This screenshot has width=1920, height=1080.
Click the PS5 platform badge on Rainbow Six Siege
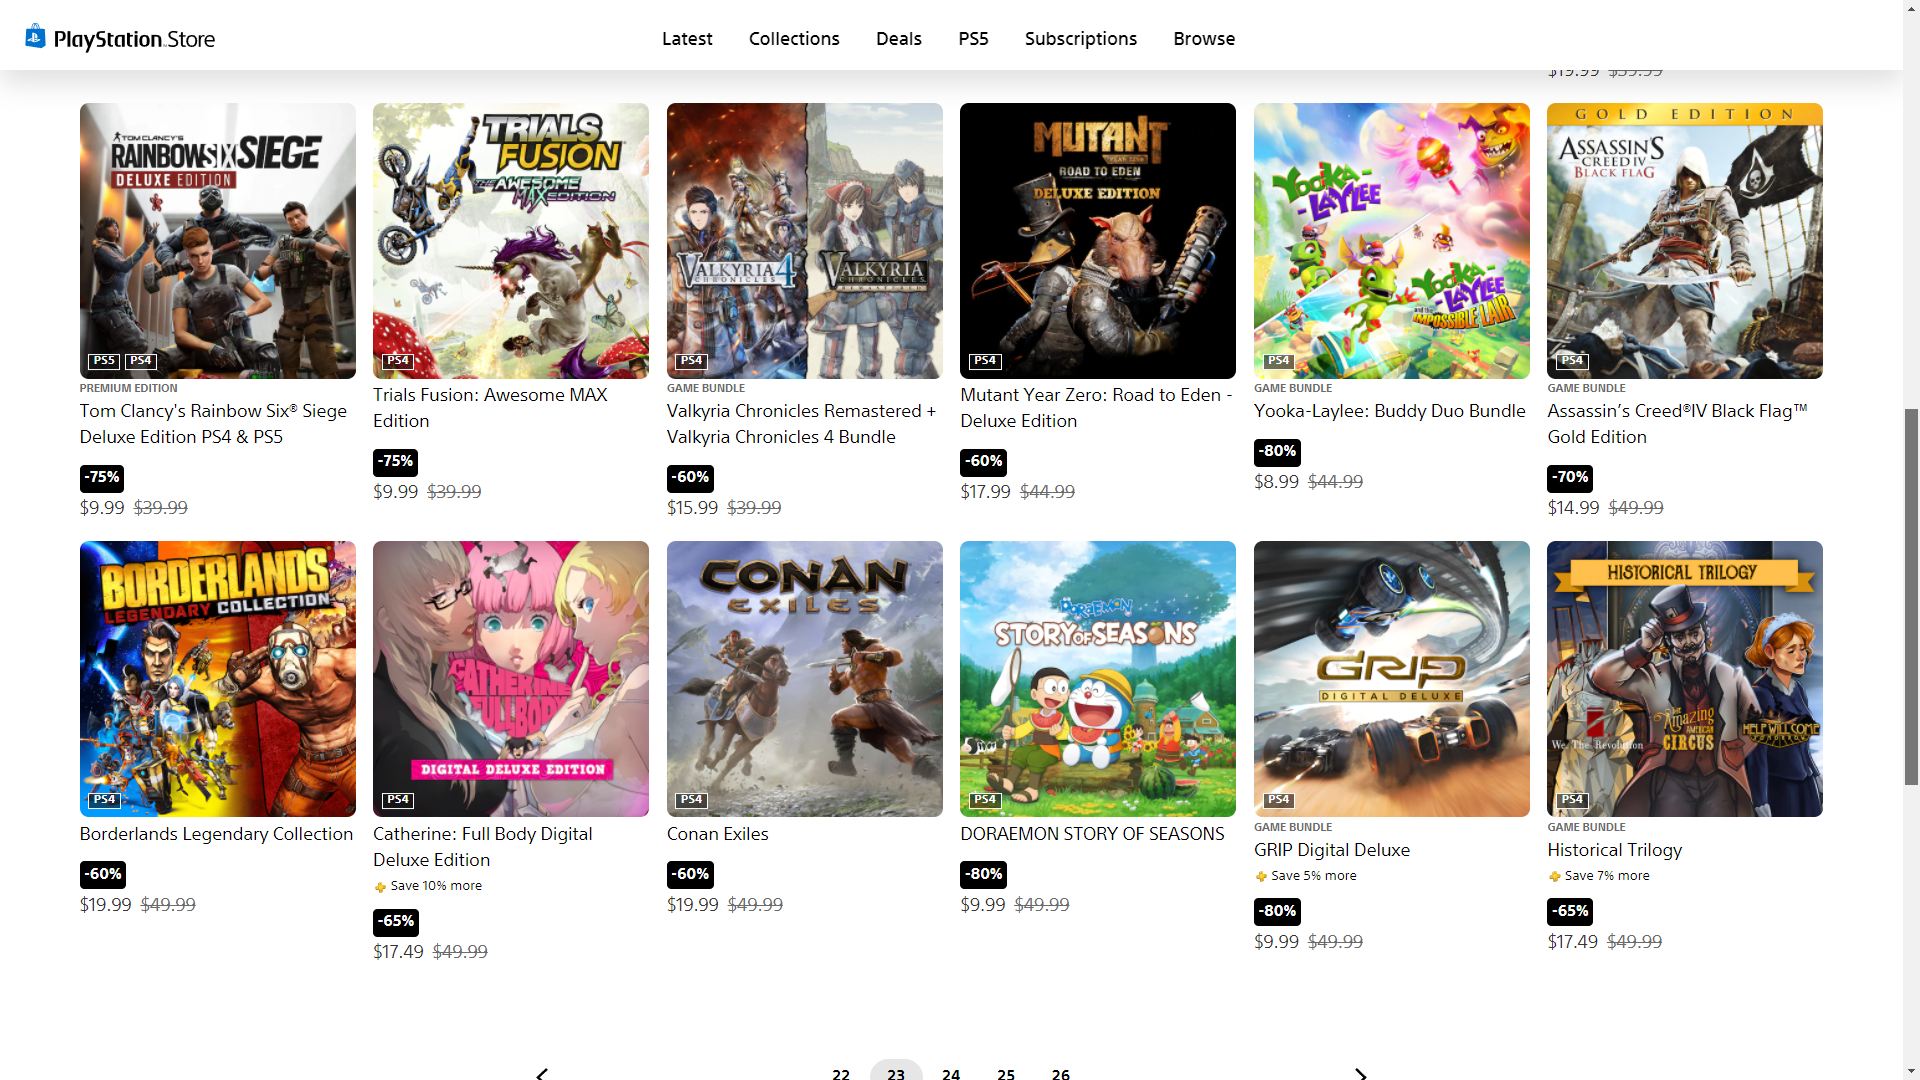point(104,361)
